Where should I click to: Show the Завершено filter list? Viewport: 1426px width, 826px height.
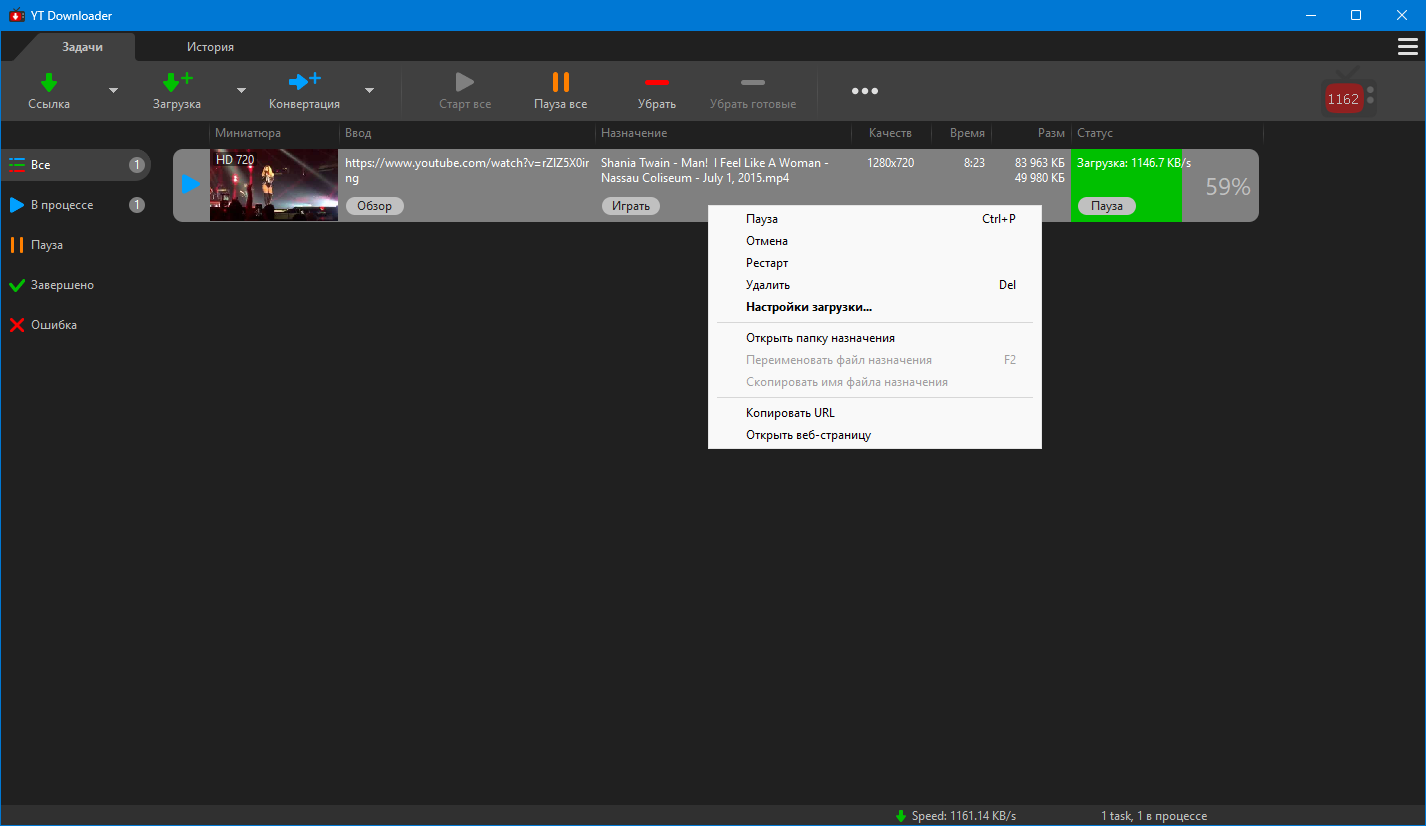point(62,285)
